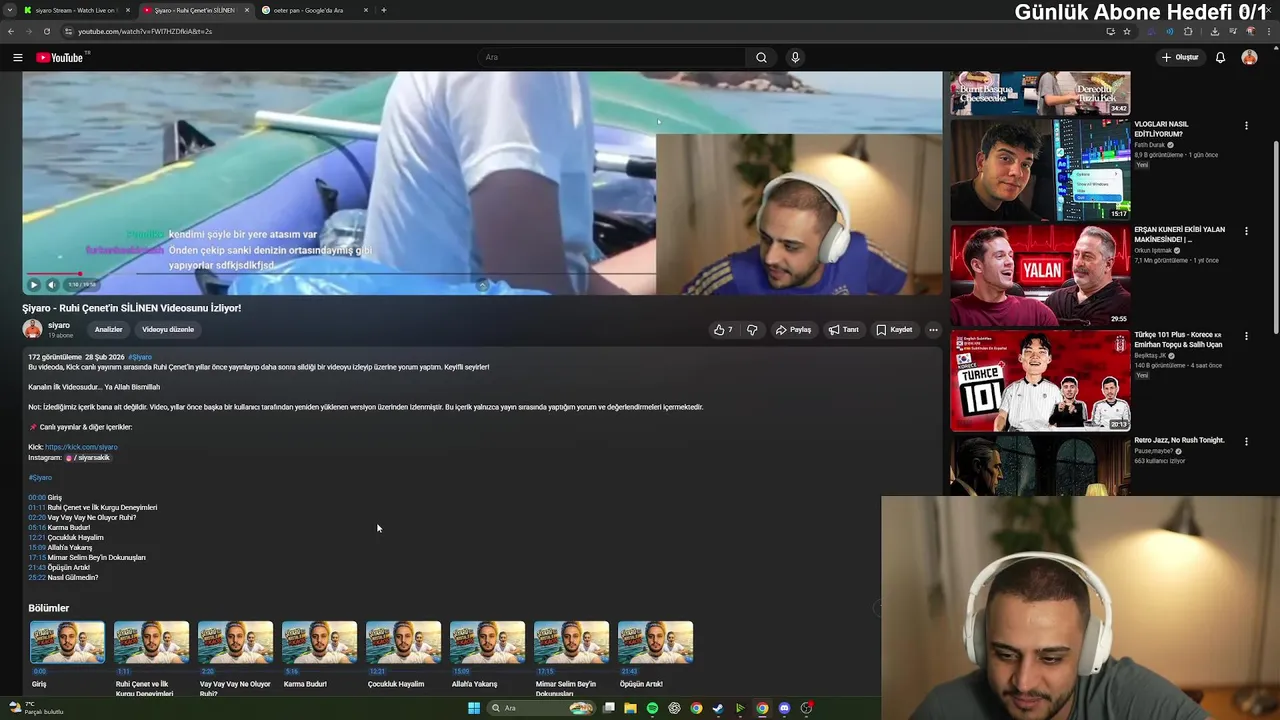Open the Chrome three-dot menu
1280x720 pixels.
[1270, 31]
